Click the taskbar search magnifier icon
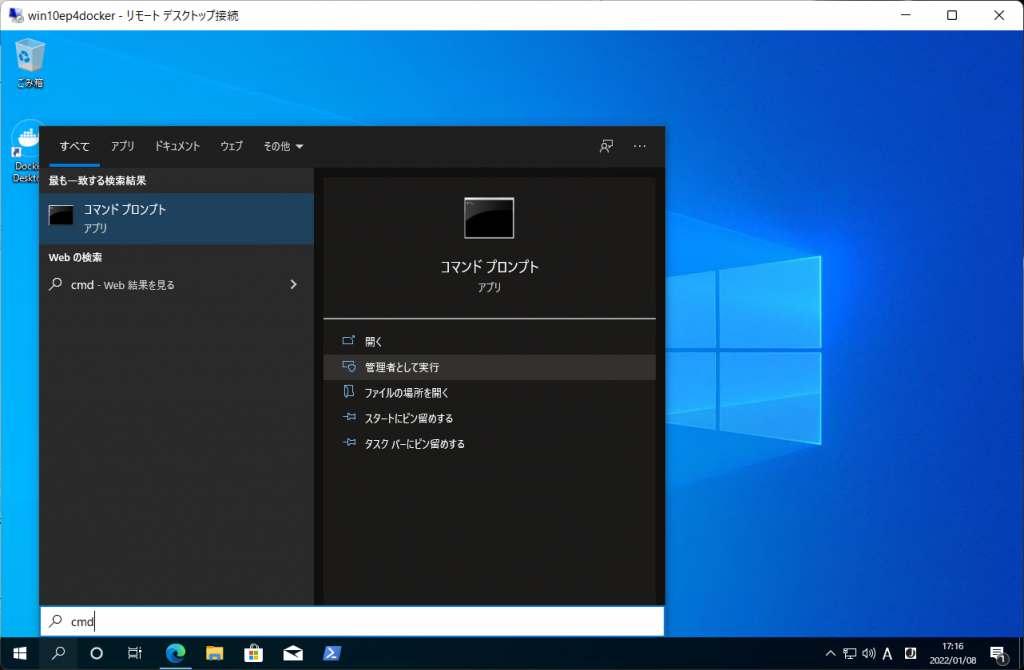The height and width of the screenshot is (670, 1024). [58, 653]
